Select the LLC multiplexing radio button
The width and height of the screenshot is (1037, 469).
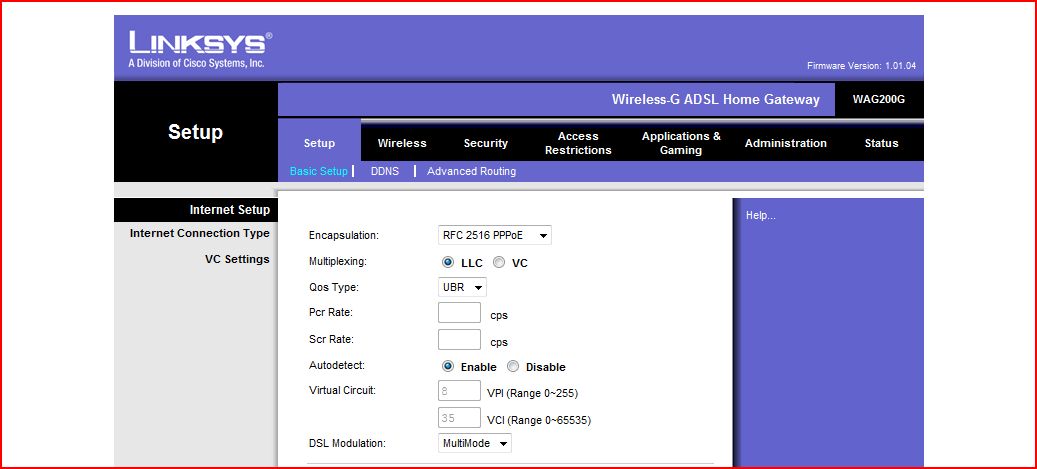pos(448,263)
